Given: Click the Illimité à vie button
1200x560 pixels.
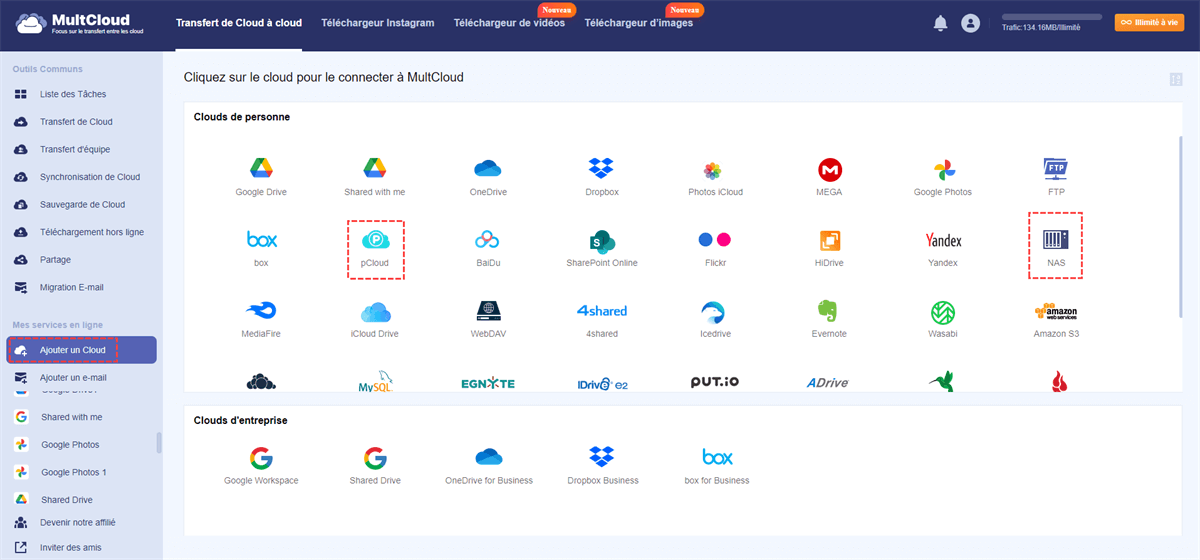Looking at the screenshot, I should pos(1149,22).
